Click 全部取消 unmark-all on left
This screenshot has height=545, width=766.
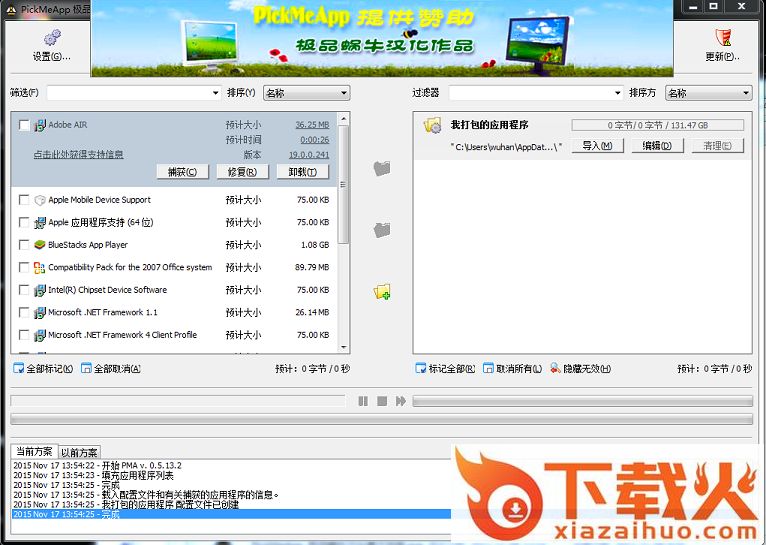(x=111, y=369)
